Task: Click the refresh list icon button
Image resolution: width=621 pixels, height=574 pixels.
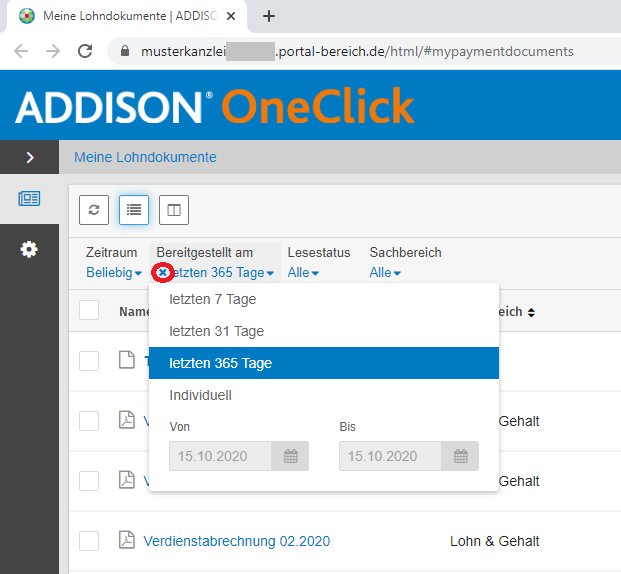Action: click(94, 209)
